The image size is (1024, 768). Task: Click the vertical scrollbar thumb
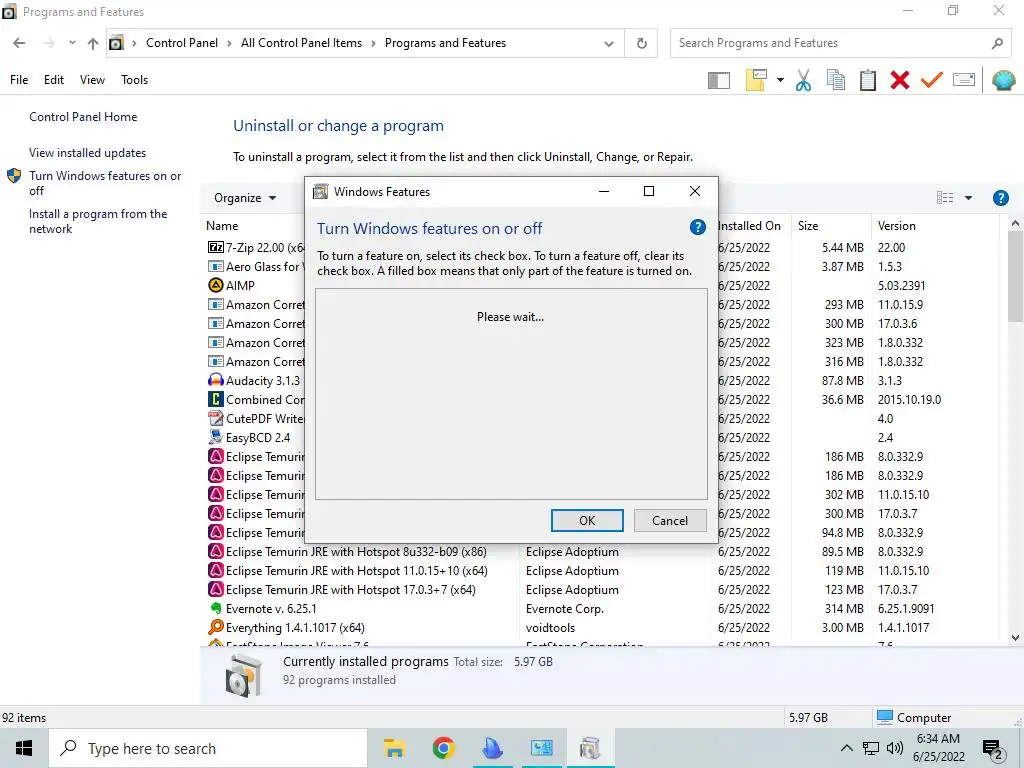click(1015, 276)
